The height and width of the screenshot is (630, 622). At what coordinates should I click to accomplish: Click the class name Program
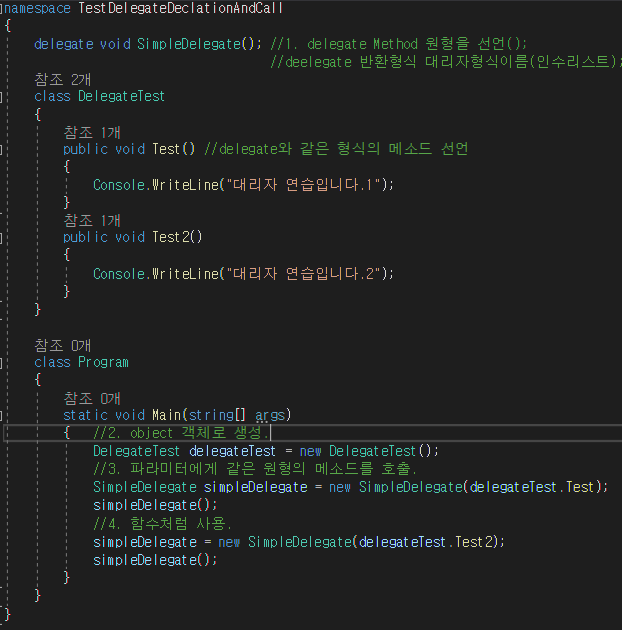click(x=103, y=362)
